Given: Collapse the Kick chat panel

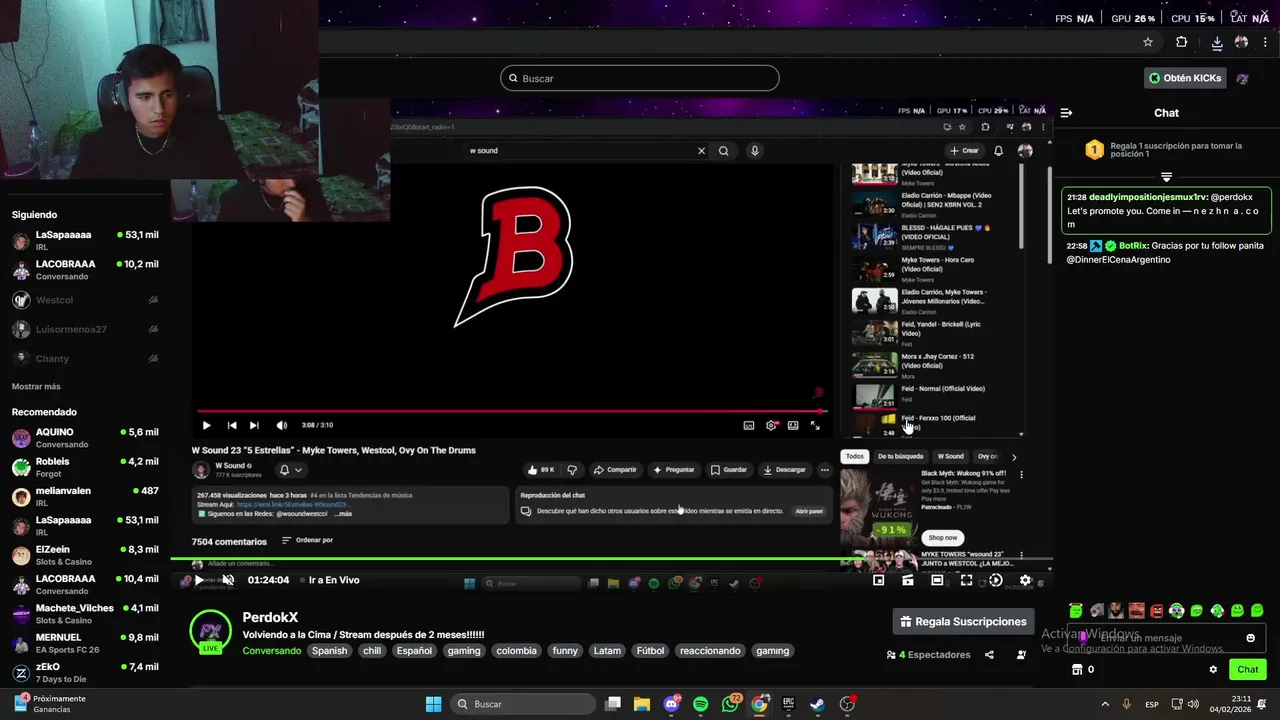Looking at the screenshot, I should [x=1066, y=113].
